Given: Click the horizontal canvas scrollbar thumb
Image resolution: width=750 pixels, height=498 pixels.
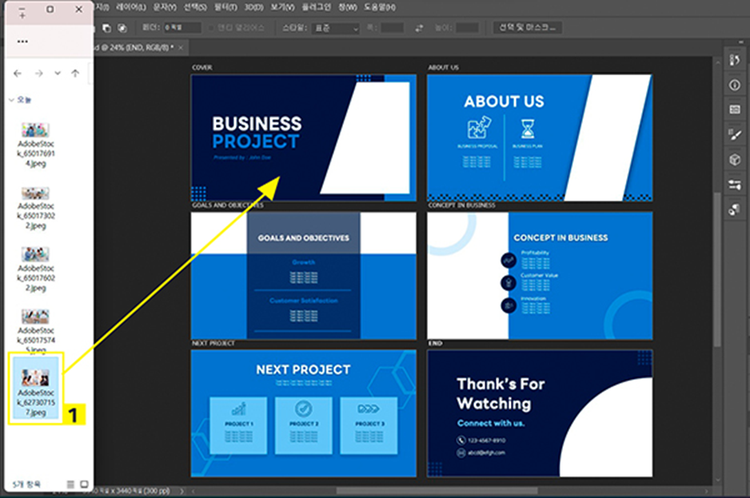Looking at the screenshot, I should [x=437, y=491].
